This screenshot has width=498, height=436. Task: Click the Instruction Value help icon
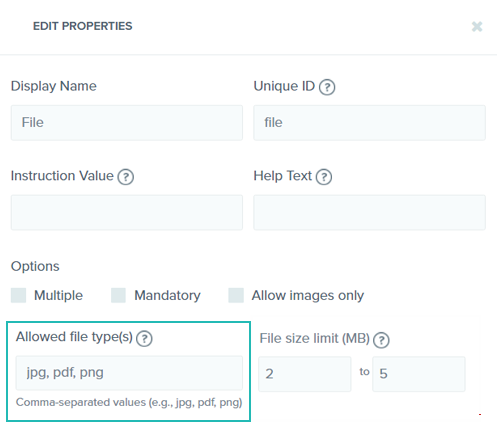[x=126, y=177]
